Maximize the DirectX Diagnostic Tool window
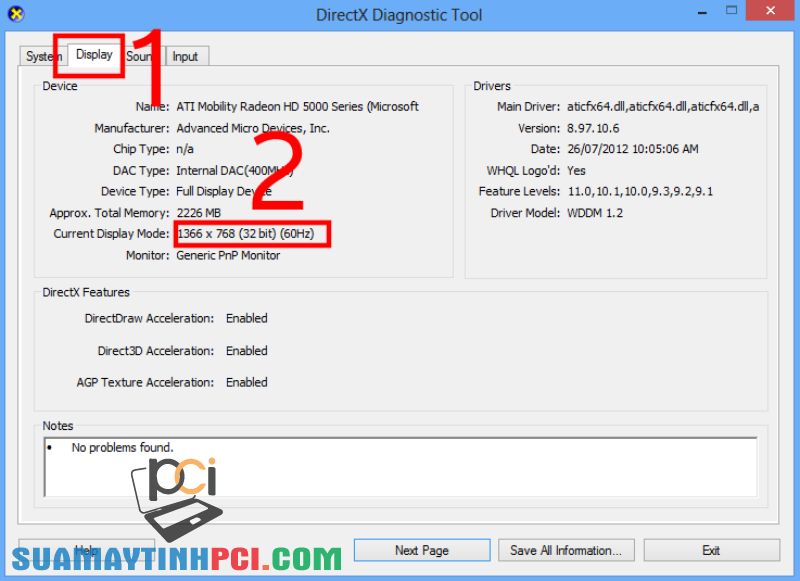Image resolution: width=800 pixels, height=581 pixels. pyautogui.click(x=732, y=10)
